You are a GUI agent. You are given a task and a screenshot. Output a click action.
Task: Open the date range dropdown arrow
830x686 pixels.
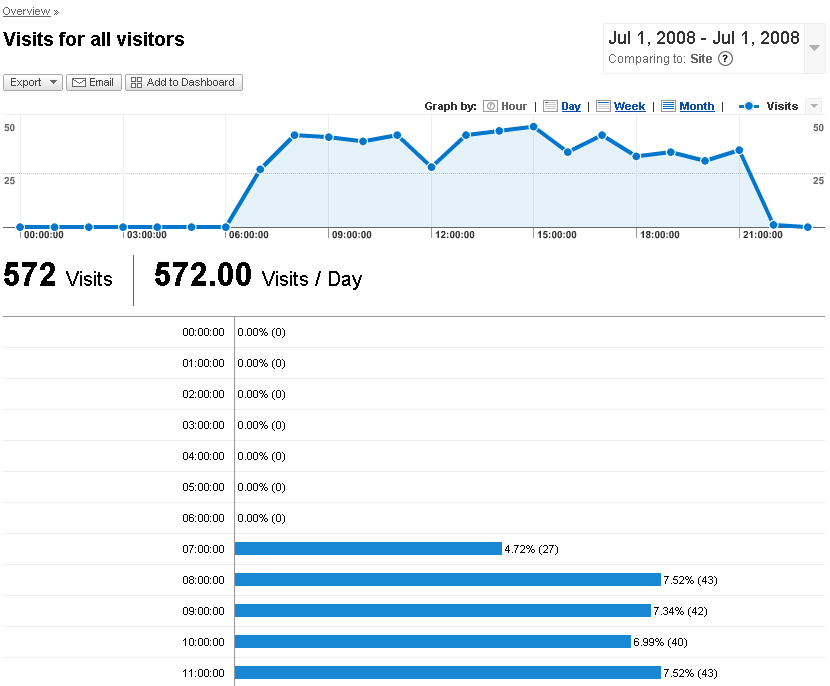click(x=815, y=48)
